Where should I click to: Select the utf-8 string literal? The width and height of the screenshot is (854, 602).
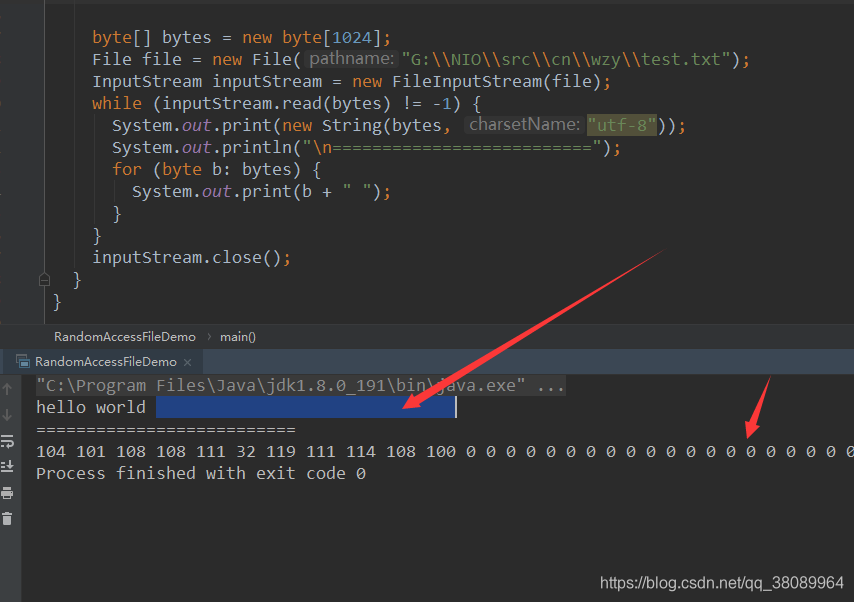[x=622, y=125]
